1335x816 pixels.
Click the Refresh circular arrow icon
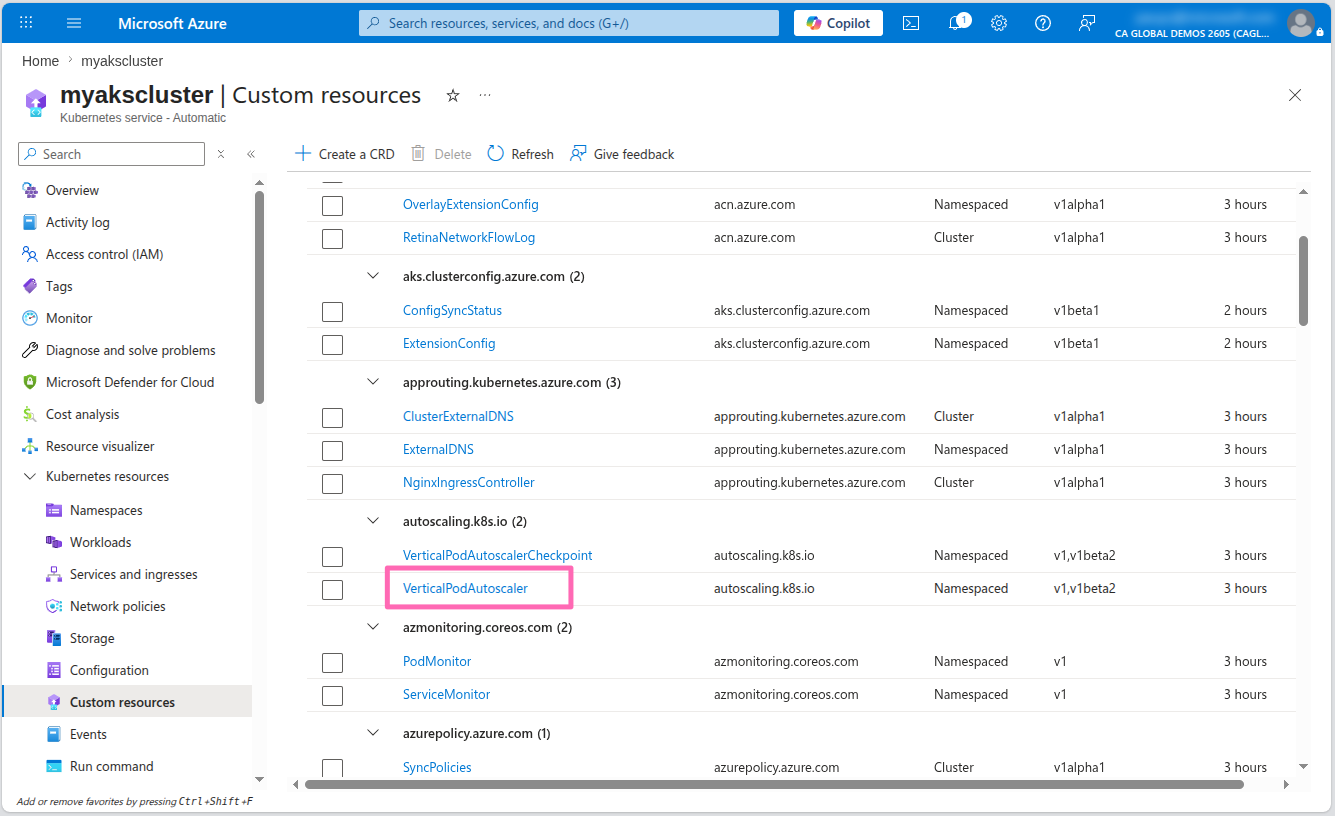tap(496, 154)
